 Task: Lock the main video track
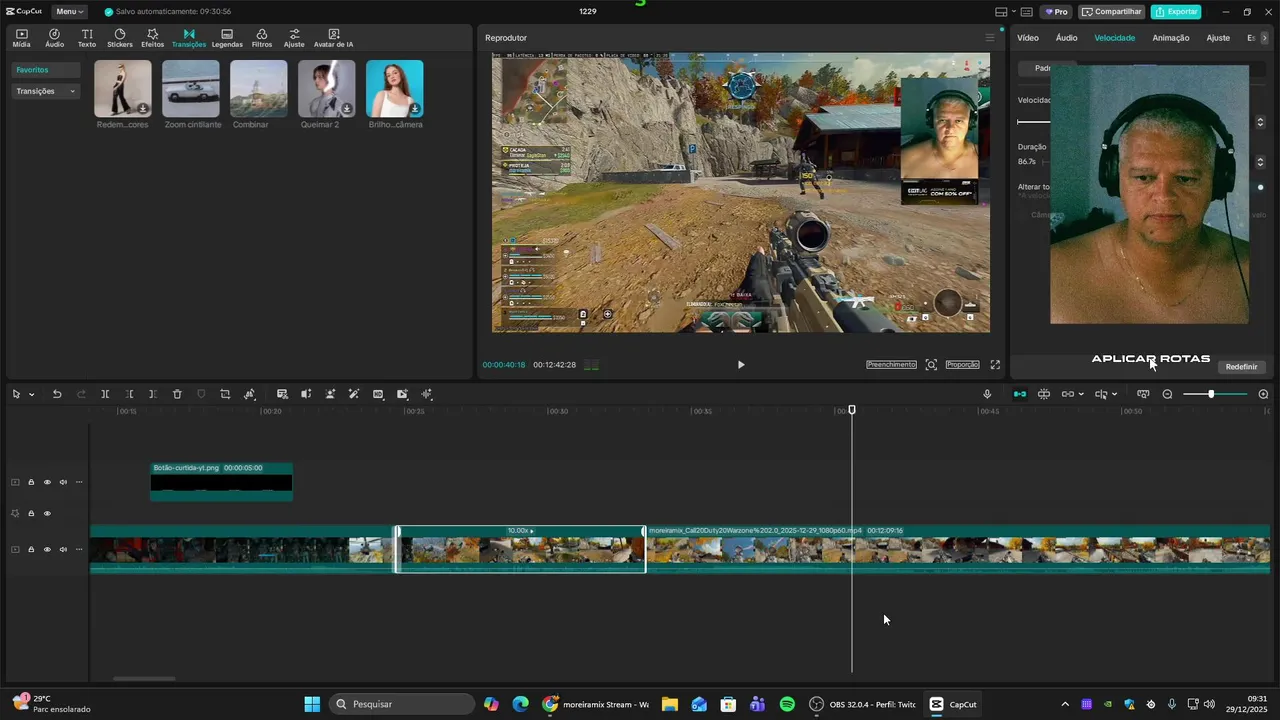click(x=31, y=549)
